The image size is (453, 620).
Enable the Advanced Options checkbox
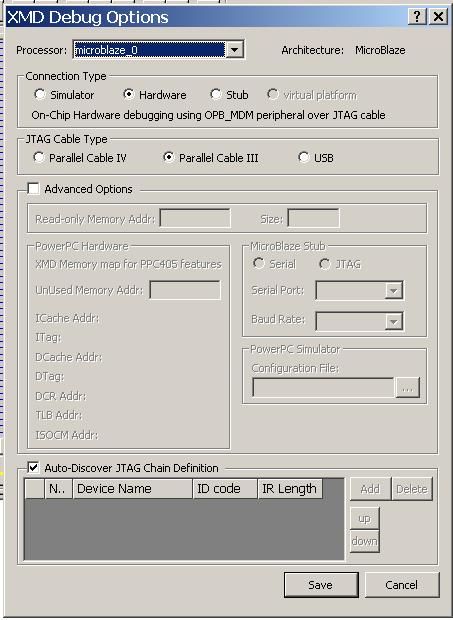point(33,189)
